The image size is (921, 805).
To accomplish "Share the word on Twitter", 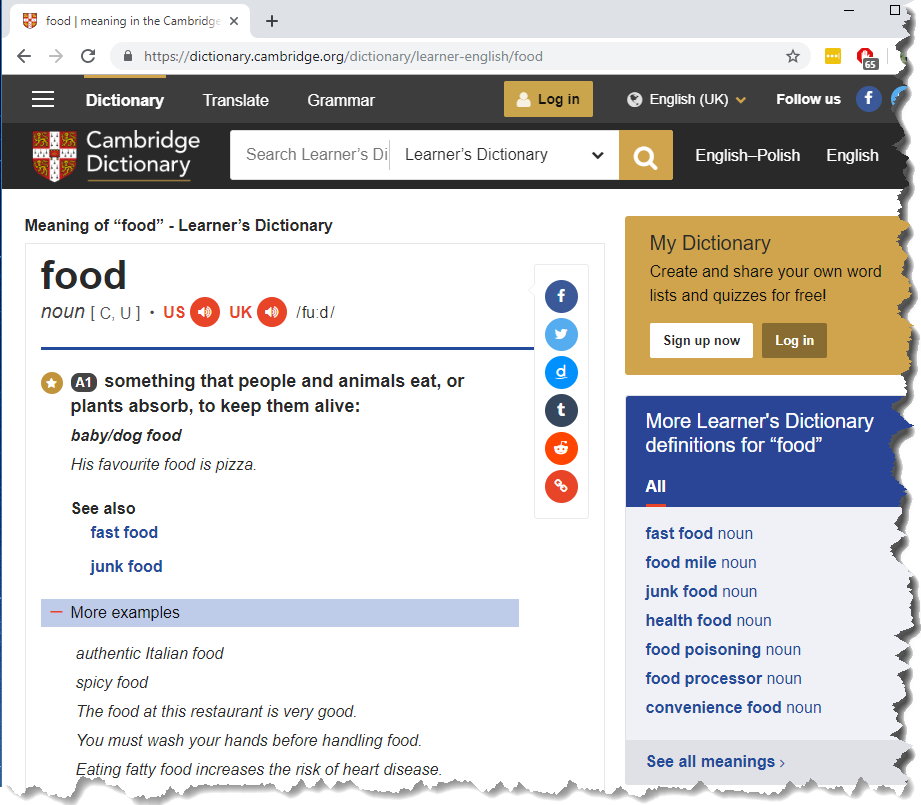I will [x=561, y=334].
